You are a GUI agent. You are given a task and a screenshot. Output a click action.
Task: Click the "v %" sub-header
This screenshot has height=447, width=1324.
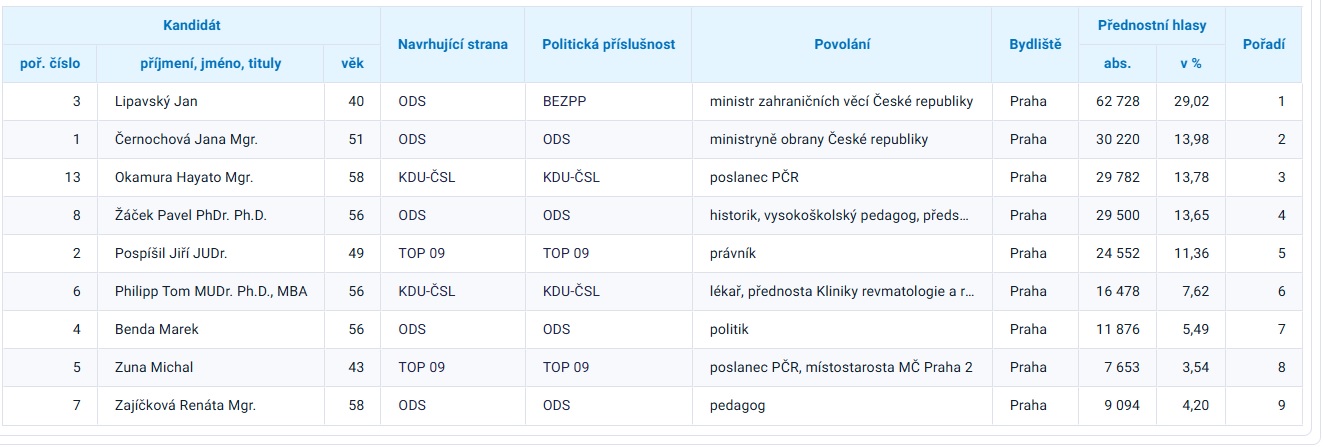tap(1190, 63)
